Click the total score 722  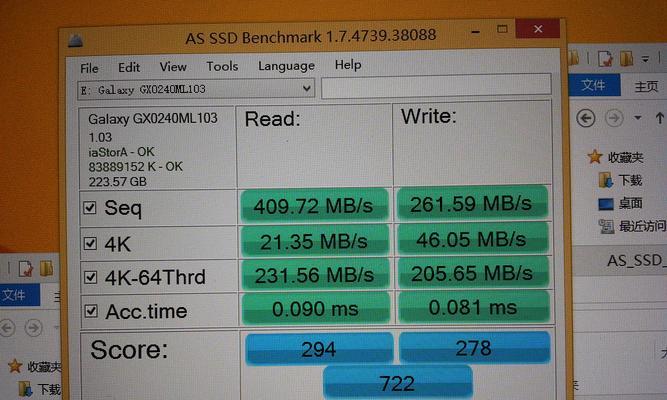coord(397,383)
